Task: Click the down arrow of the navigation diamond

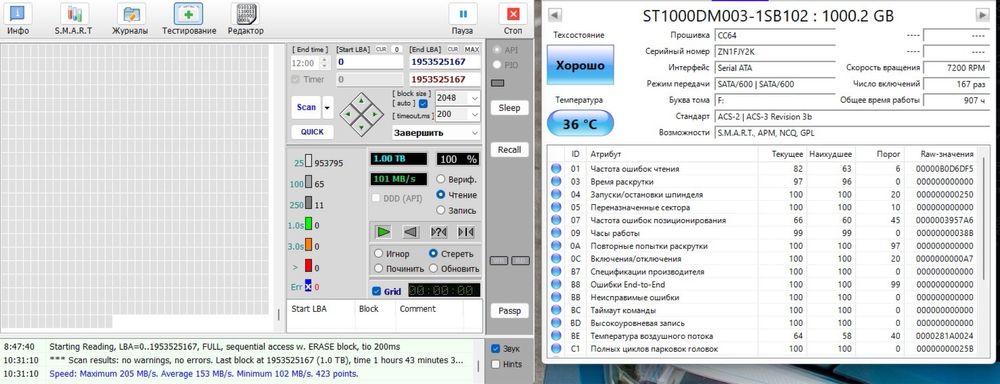Action: [361, 128]
